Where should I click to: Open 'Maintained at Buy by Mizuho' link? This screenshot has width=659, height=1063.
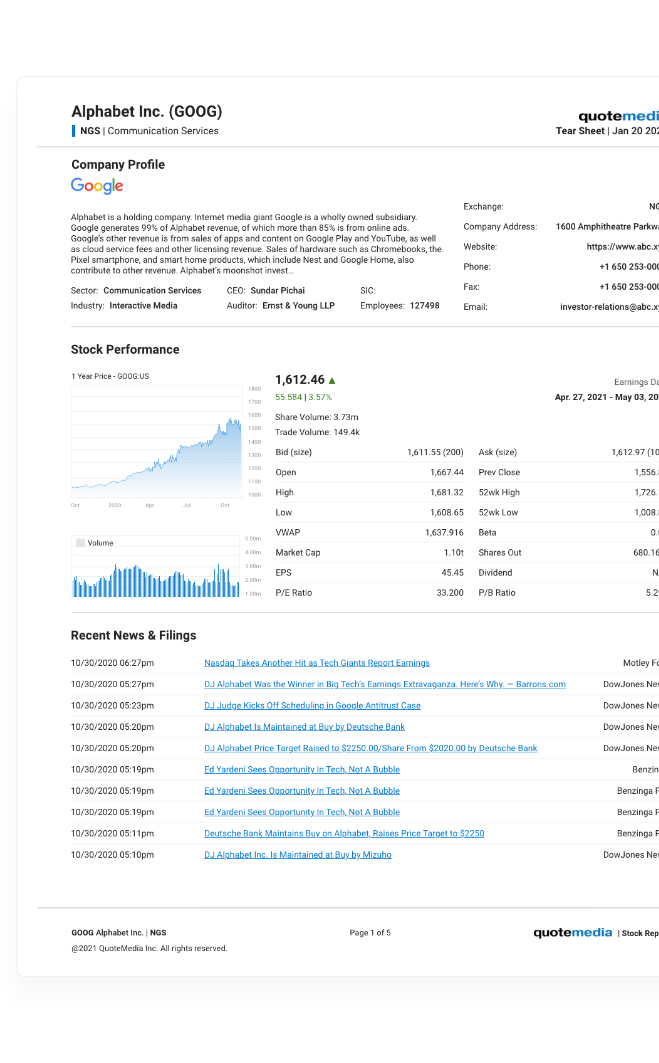(x=297, y=855)
